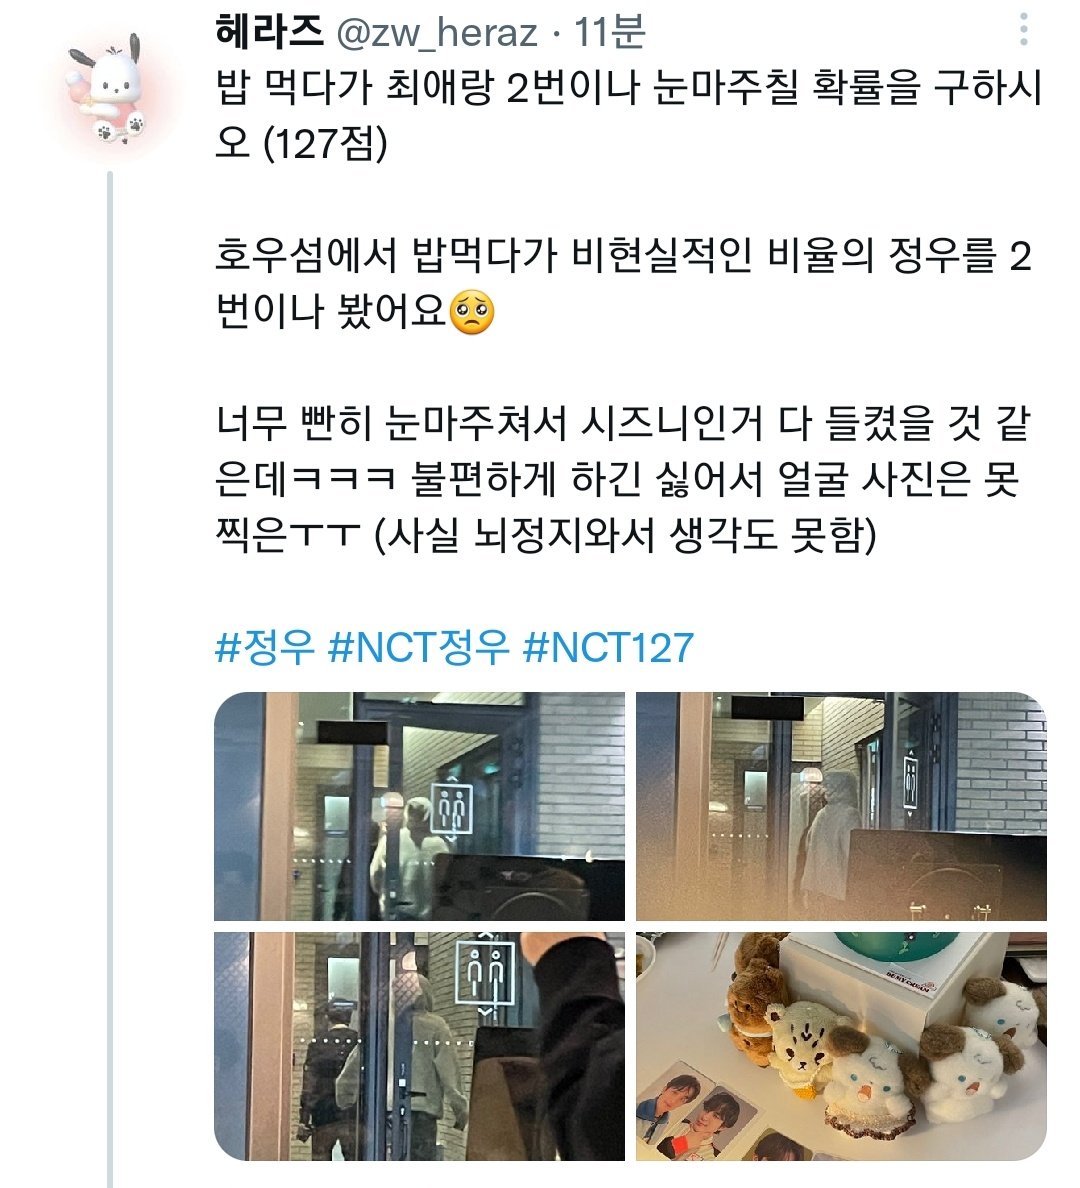1080x1188 pixels.
Task: View the bottom-right plush dolls photo
Action: (841, 1046)
